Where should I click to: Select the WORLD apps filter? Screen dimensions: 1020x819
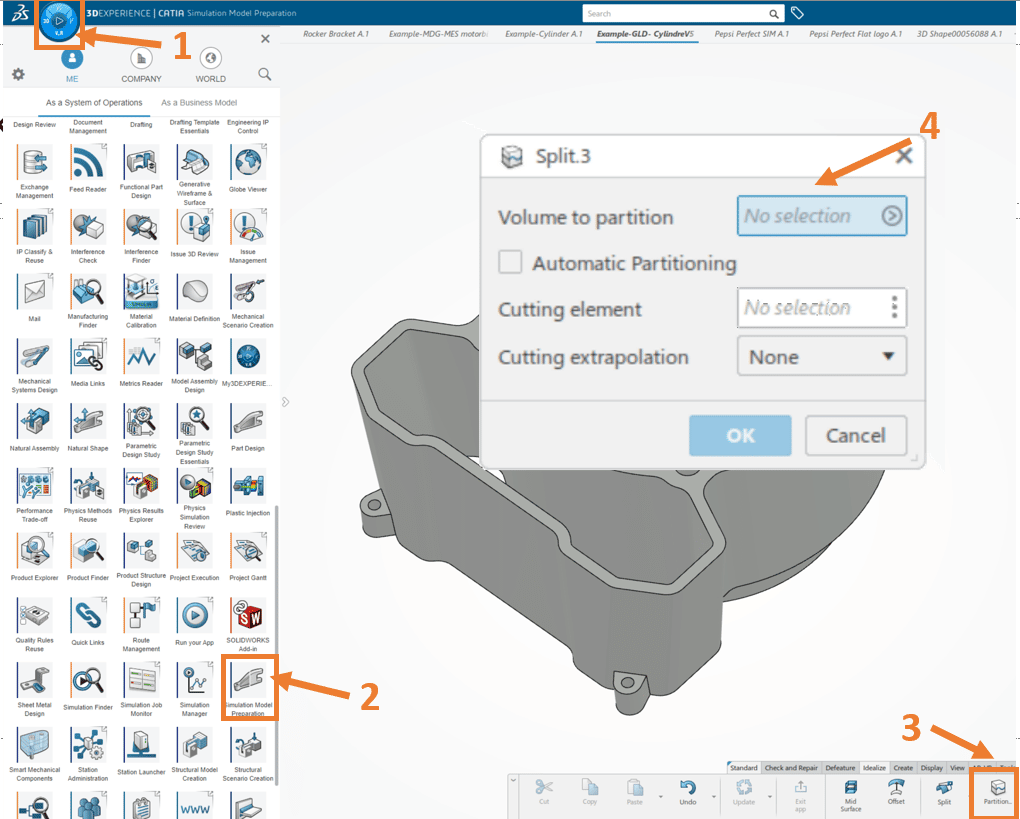211,66
